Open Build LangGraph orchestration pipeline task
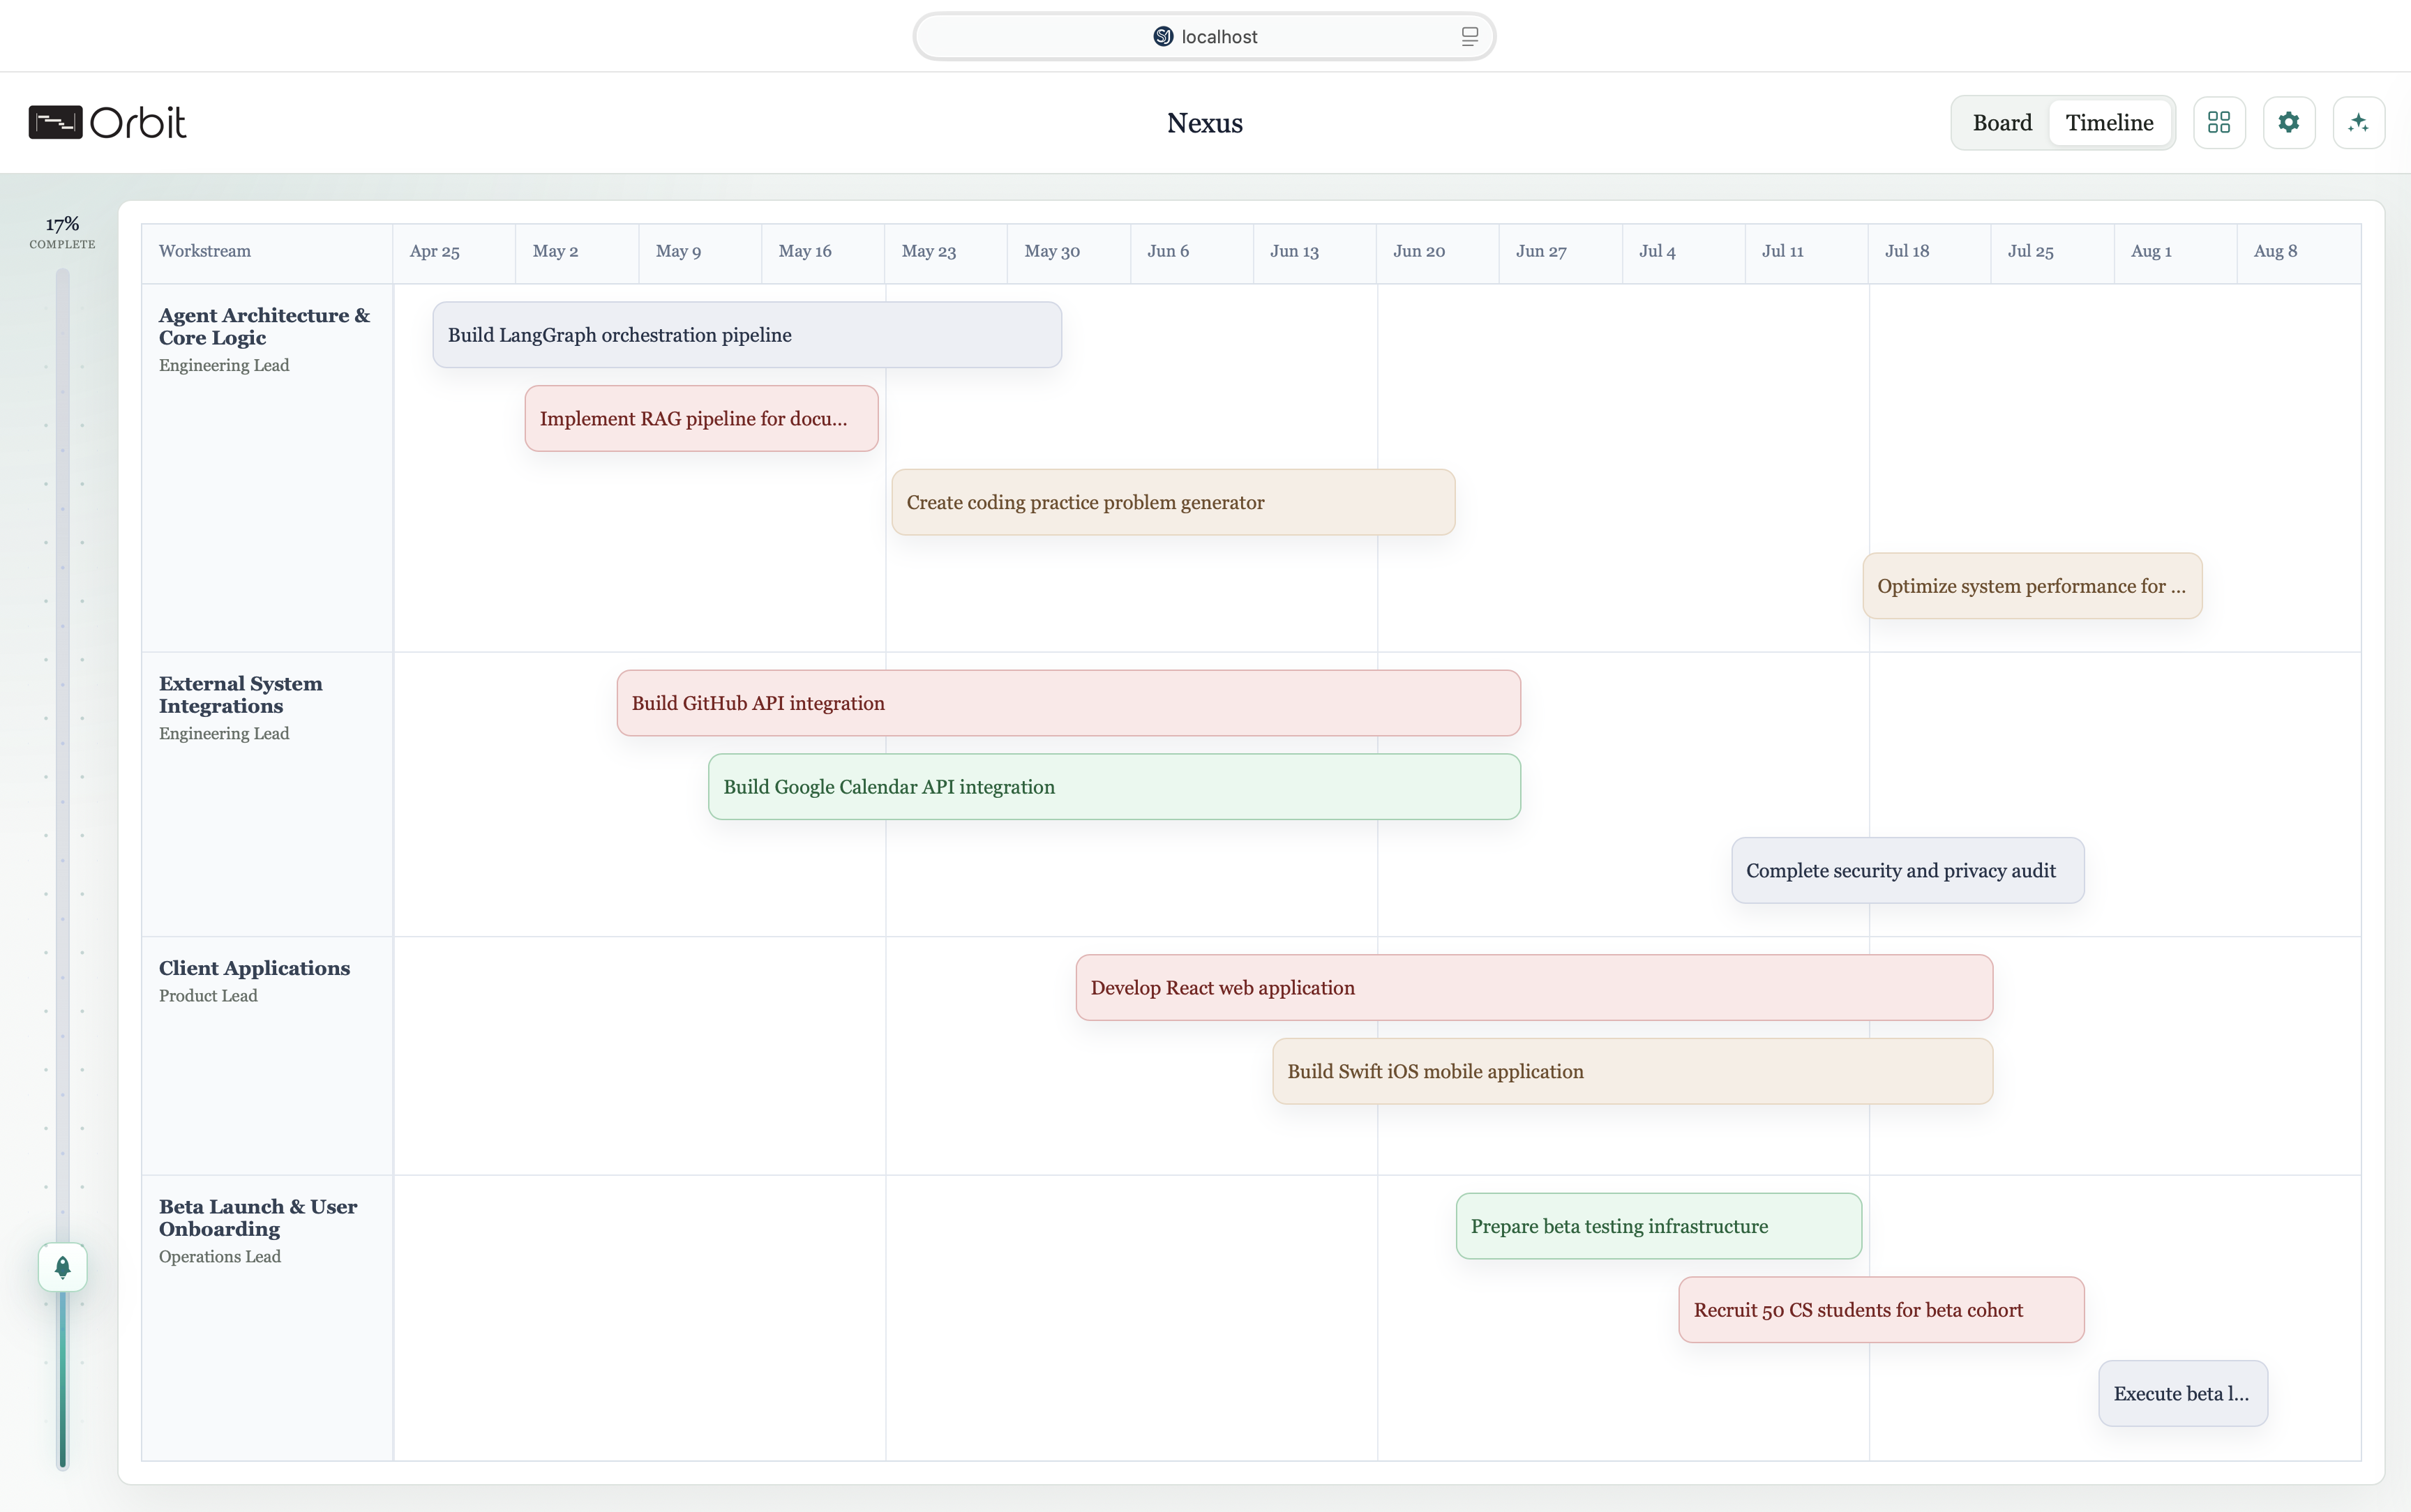Image resolution: width=2411 pixels, height=1512 pixels. click(x=746, y=335)
